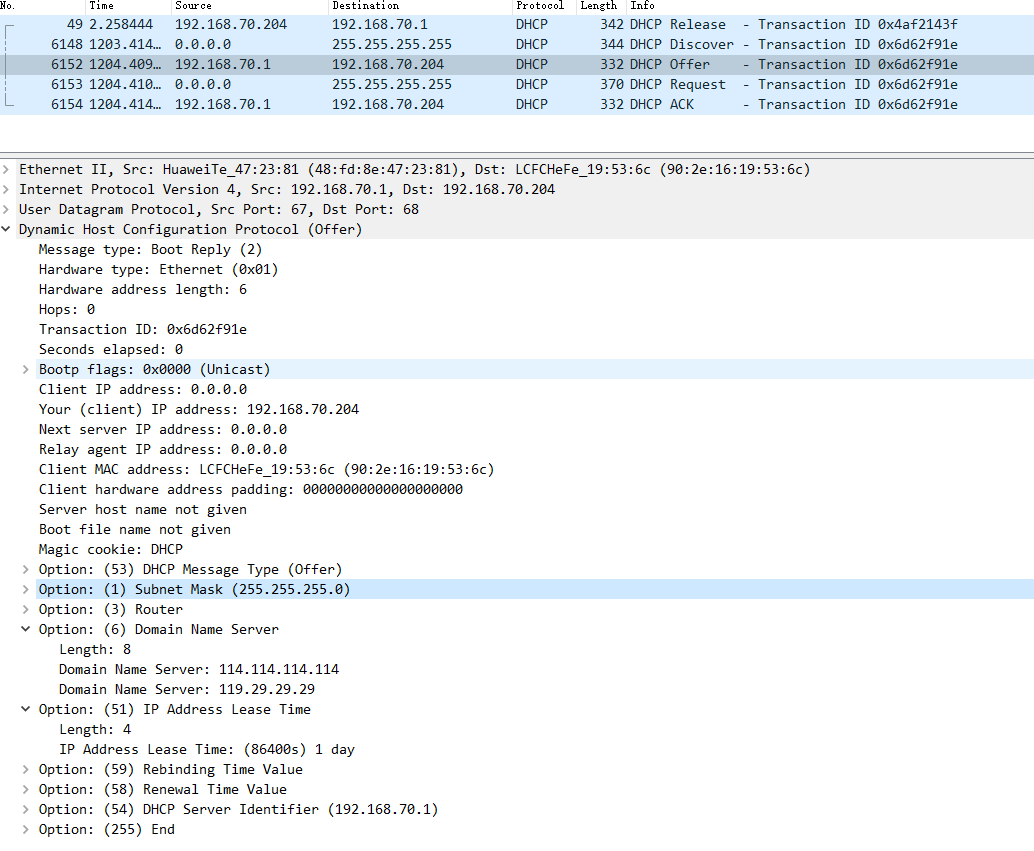Select the Transaction ID field line
This screenshot has width=1034, height=851.
pos(142,330)
